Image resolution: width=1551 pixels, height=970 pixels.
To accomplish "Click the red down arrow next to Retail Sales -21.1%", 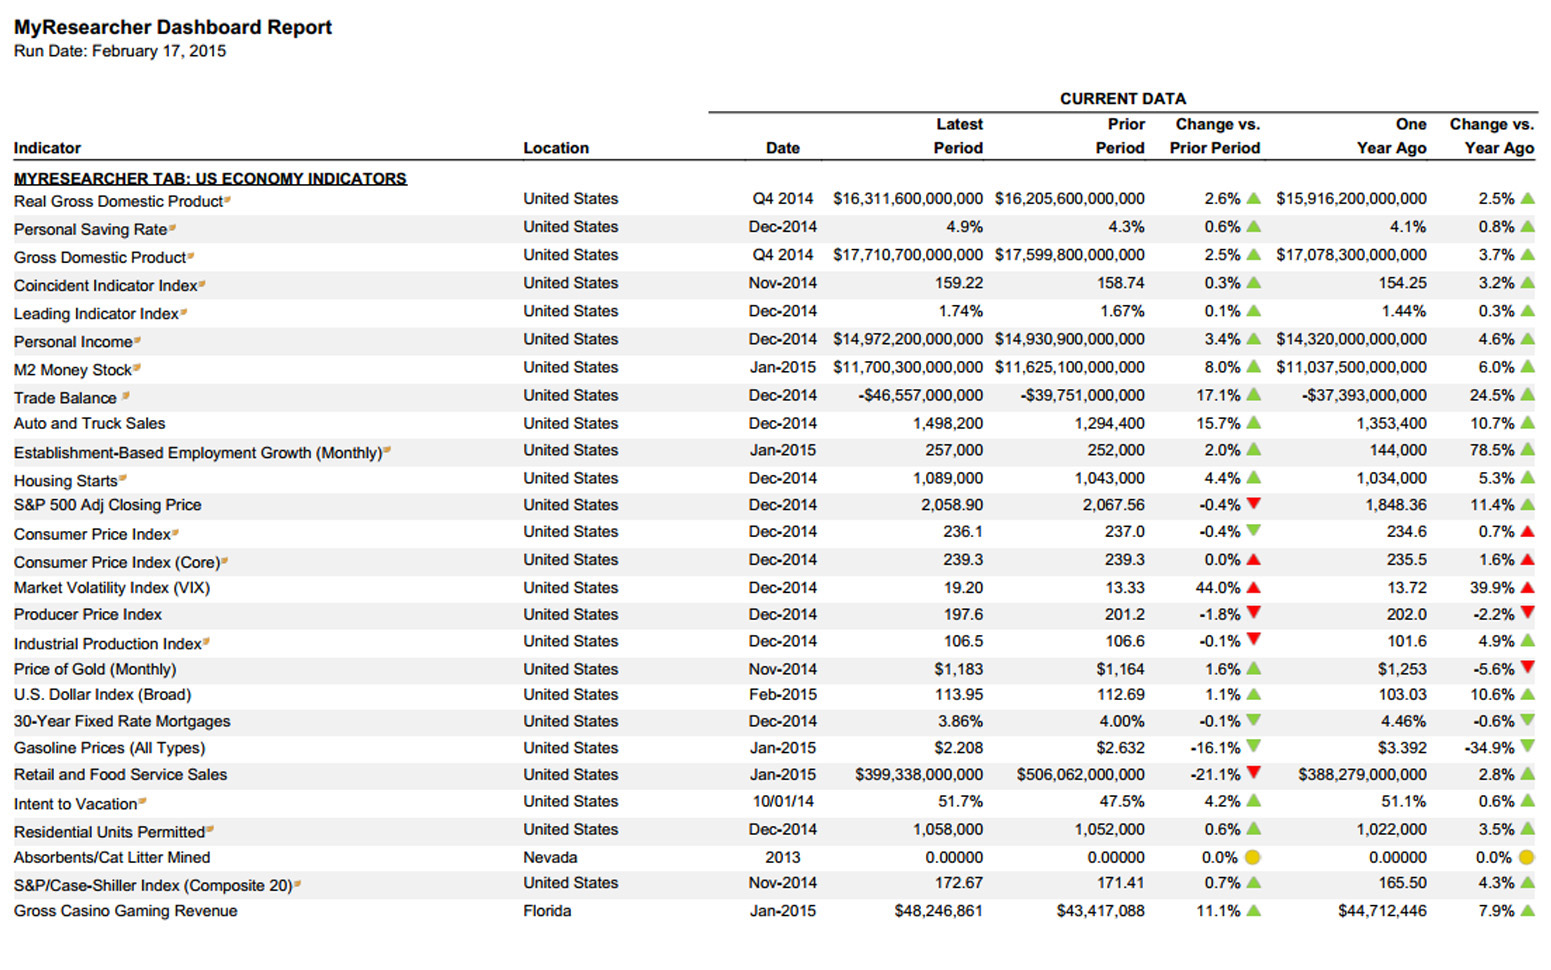I will coord(1254,773).
